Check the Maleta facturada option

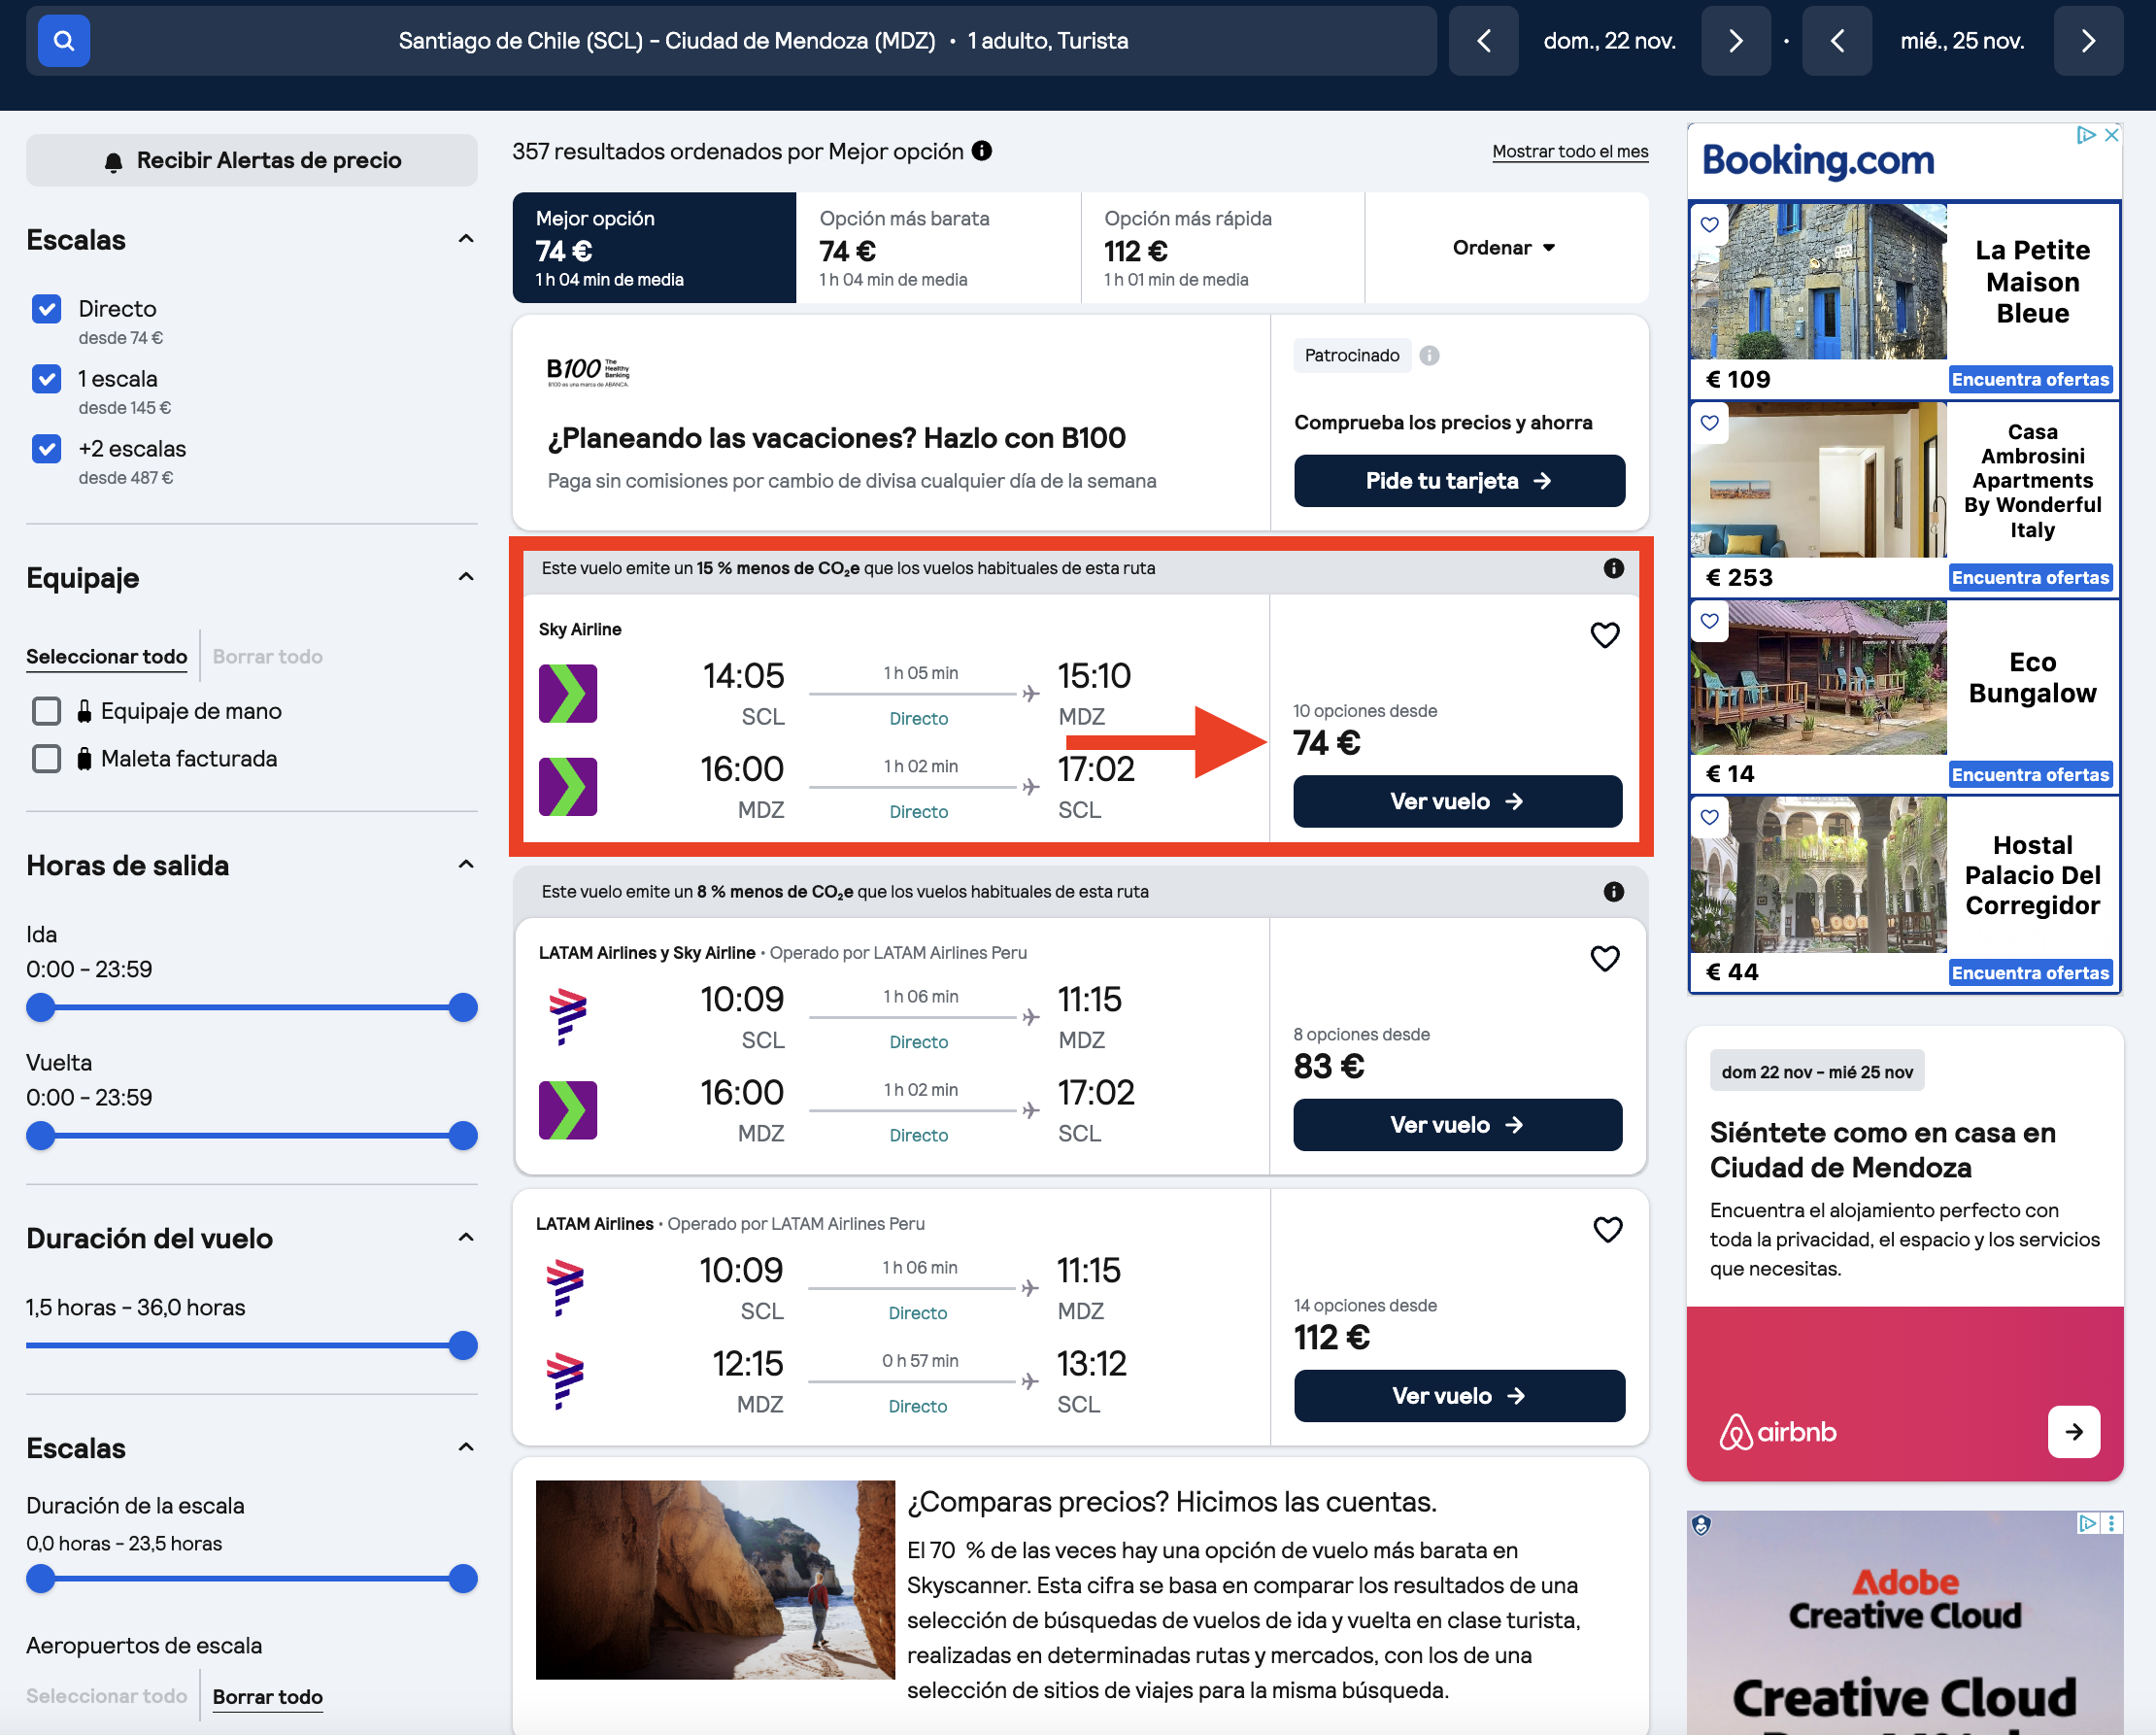pos(46,759)
